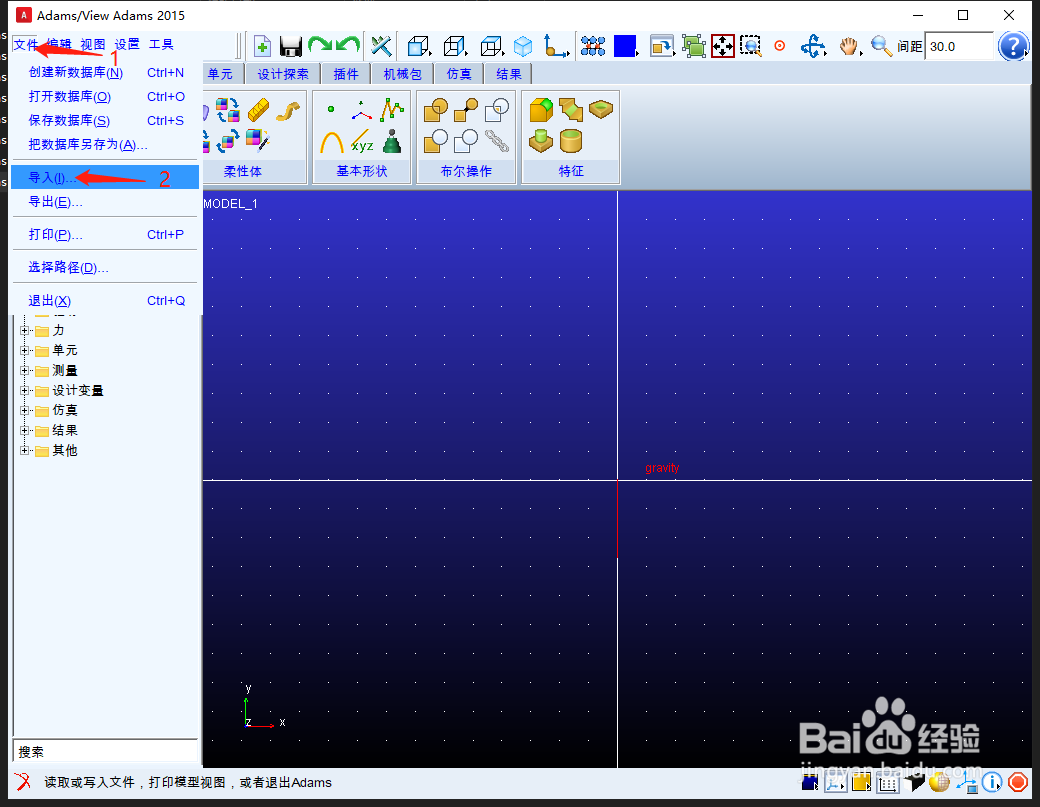This screenshot has height=807, width=1040.
Task: Click the green redo arrow
Action: [x=320, y=46]
